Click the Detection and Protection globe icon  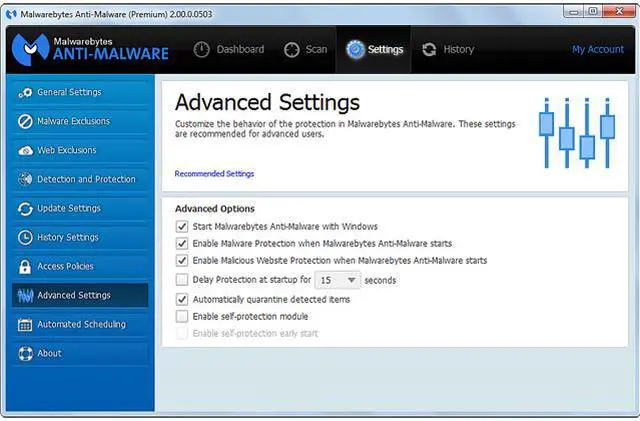click(x=25, y=179)
